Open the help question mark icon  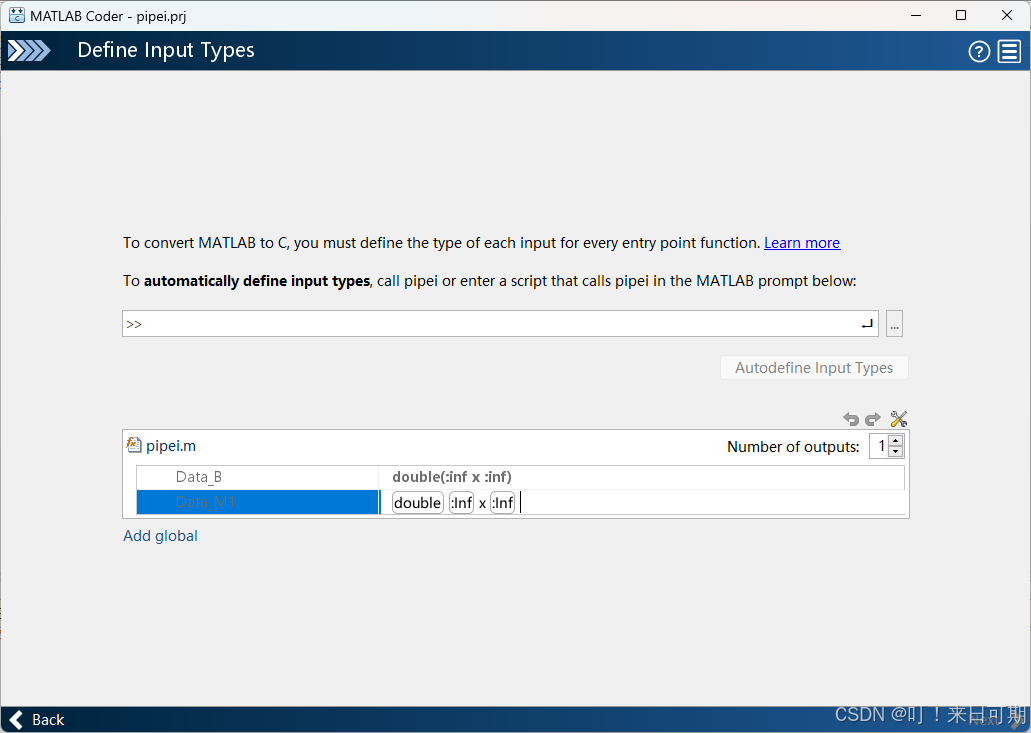[x=979, y=51]
